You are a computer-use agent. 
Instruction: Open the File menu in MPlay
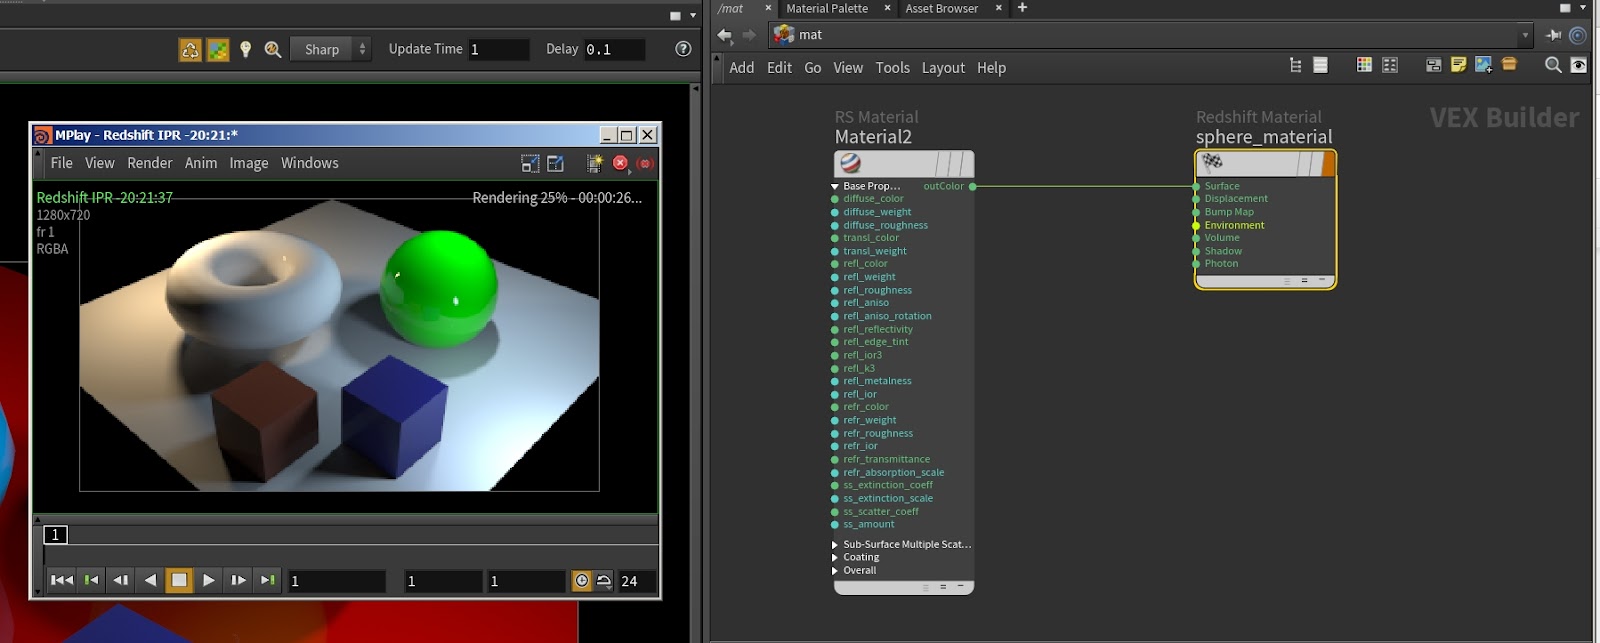tap(62, 163)
